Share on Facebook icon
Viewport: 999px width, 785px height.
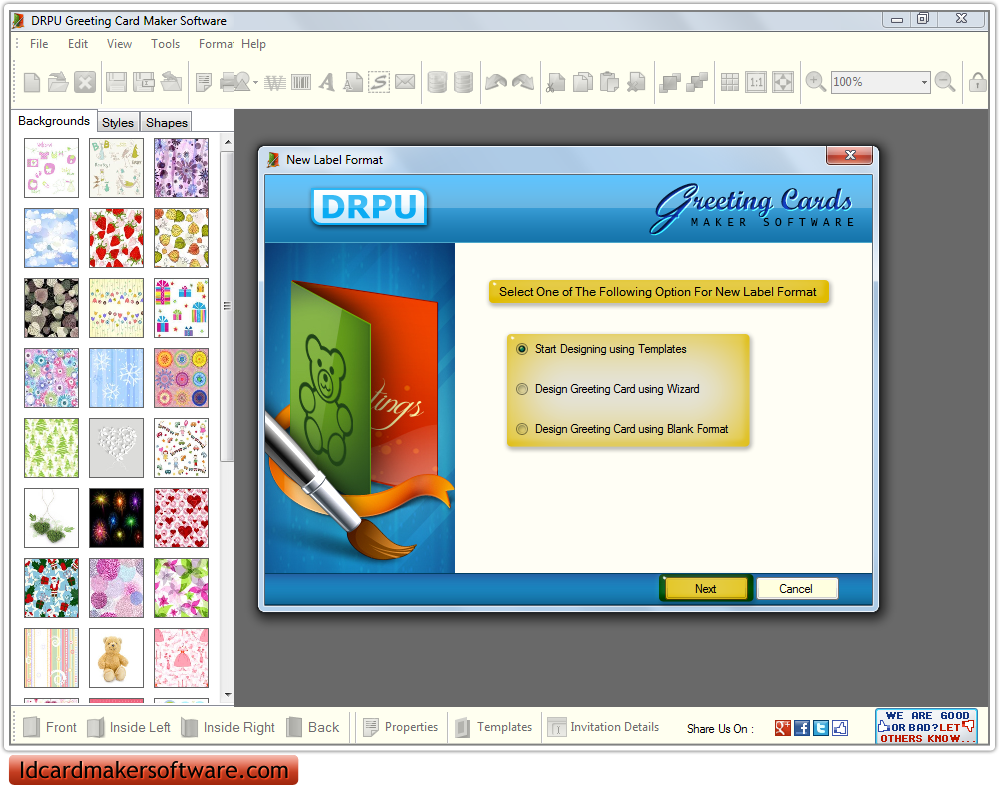(x=802, y=728)
